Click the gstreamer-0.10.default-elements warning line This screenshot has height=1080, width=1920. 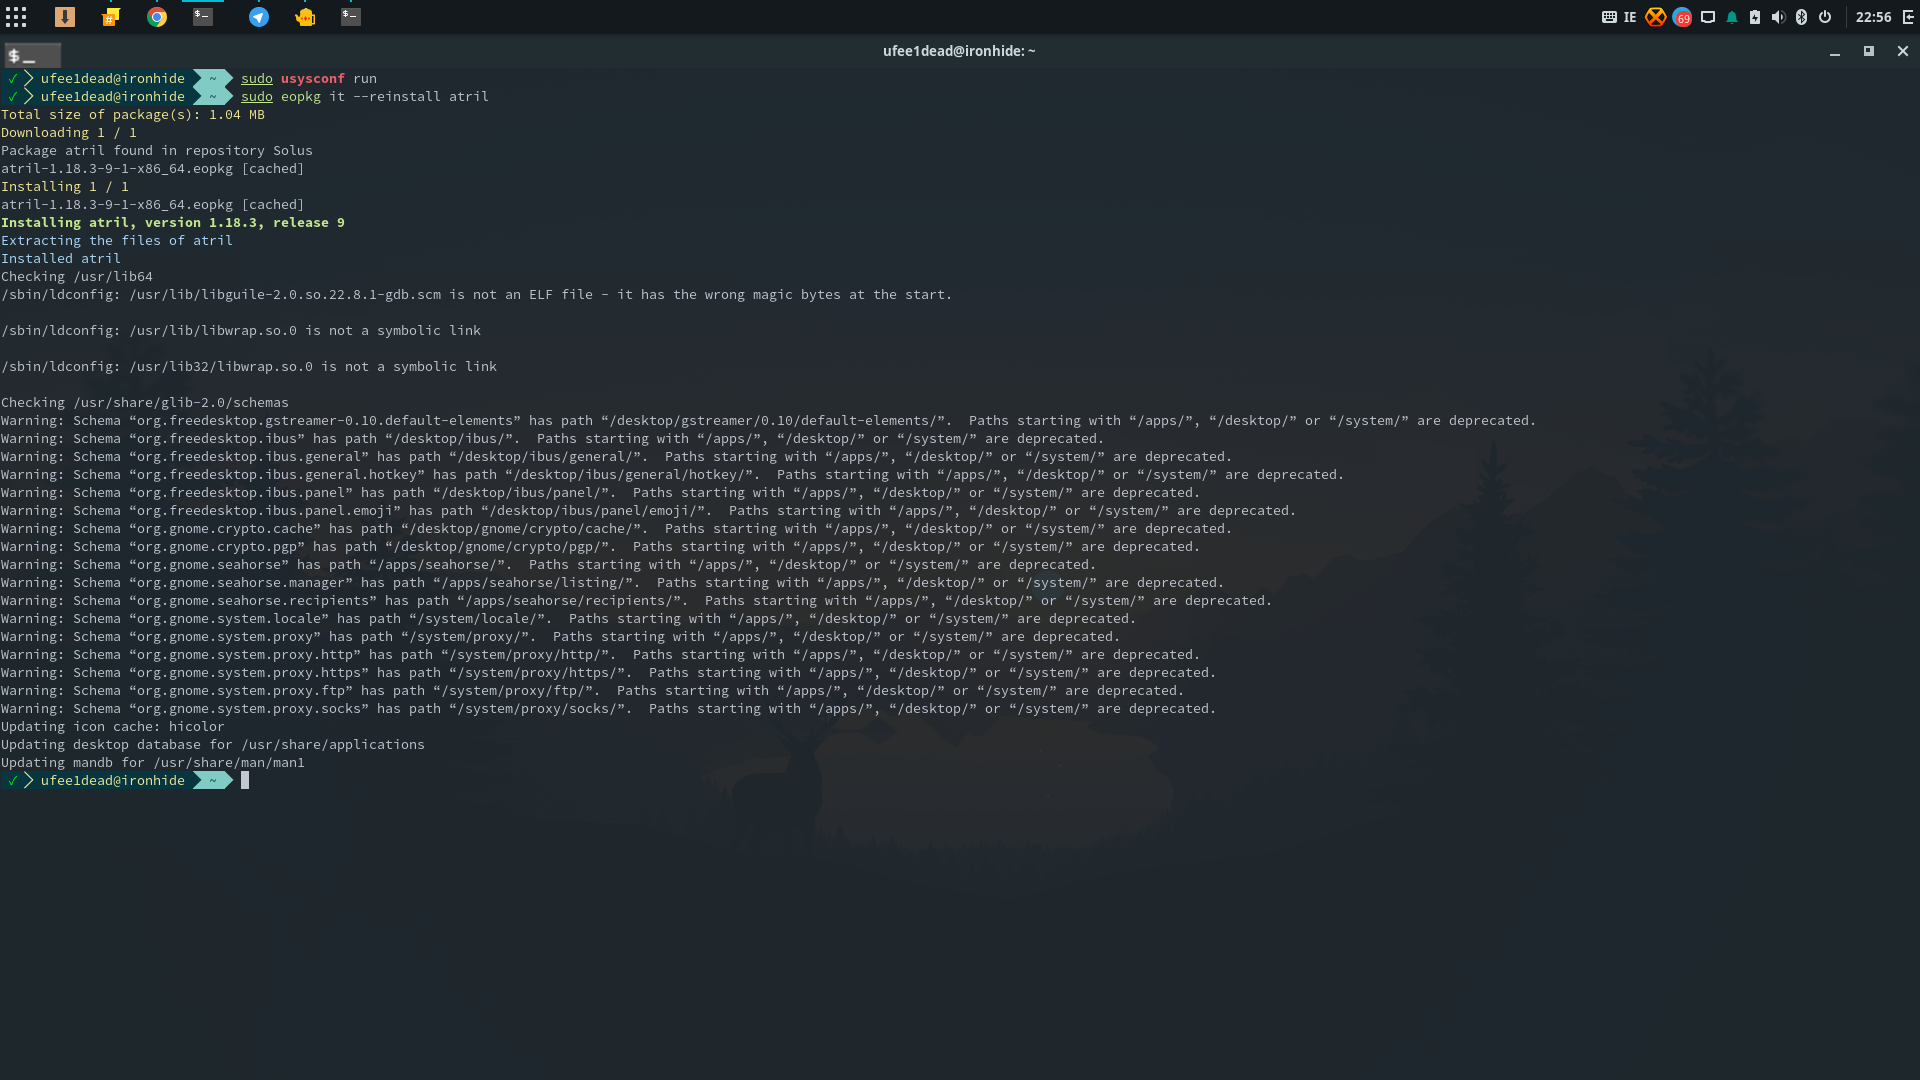pyautogui.click(x=768, y=420)
